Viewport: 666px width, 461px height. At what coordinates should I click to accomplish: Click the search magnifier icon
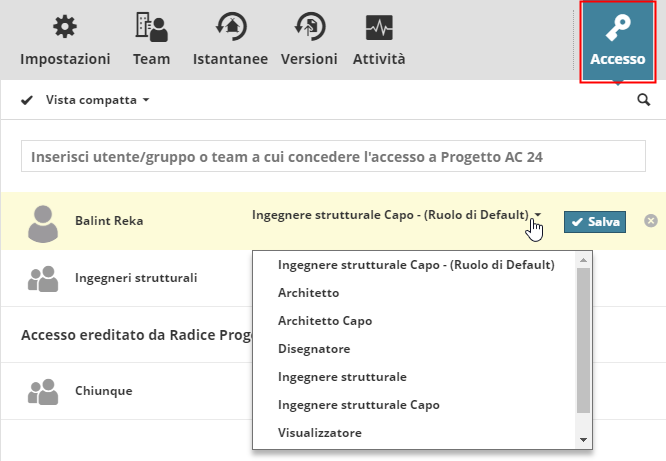(643, 100)
